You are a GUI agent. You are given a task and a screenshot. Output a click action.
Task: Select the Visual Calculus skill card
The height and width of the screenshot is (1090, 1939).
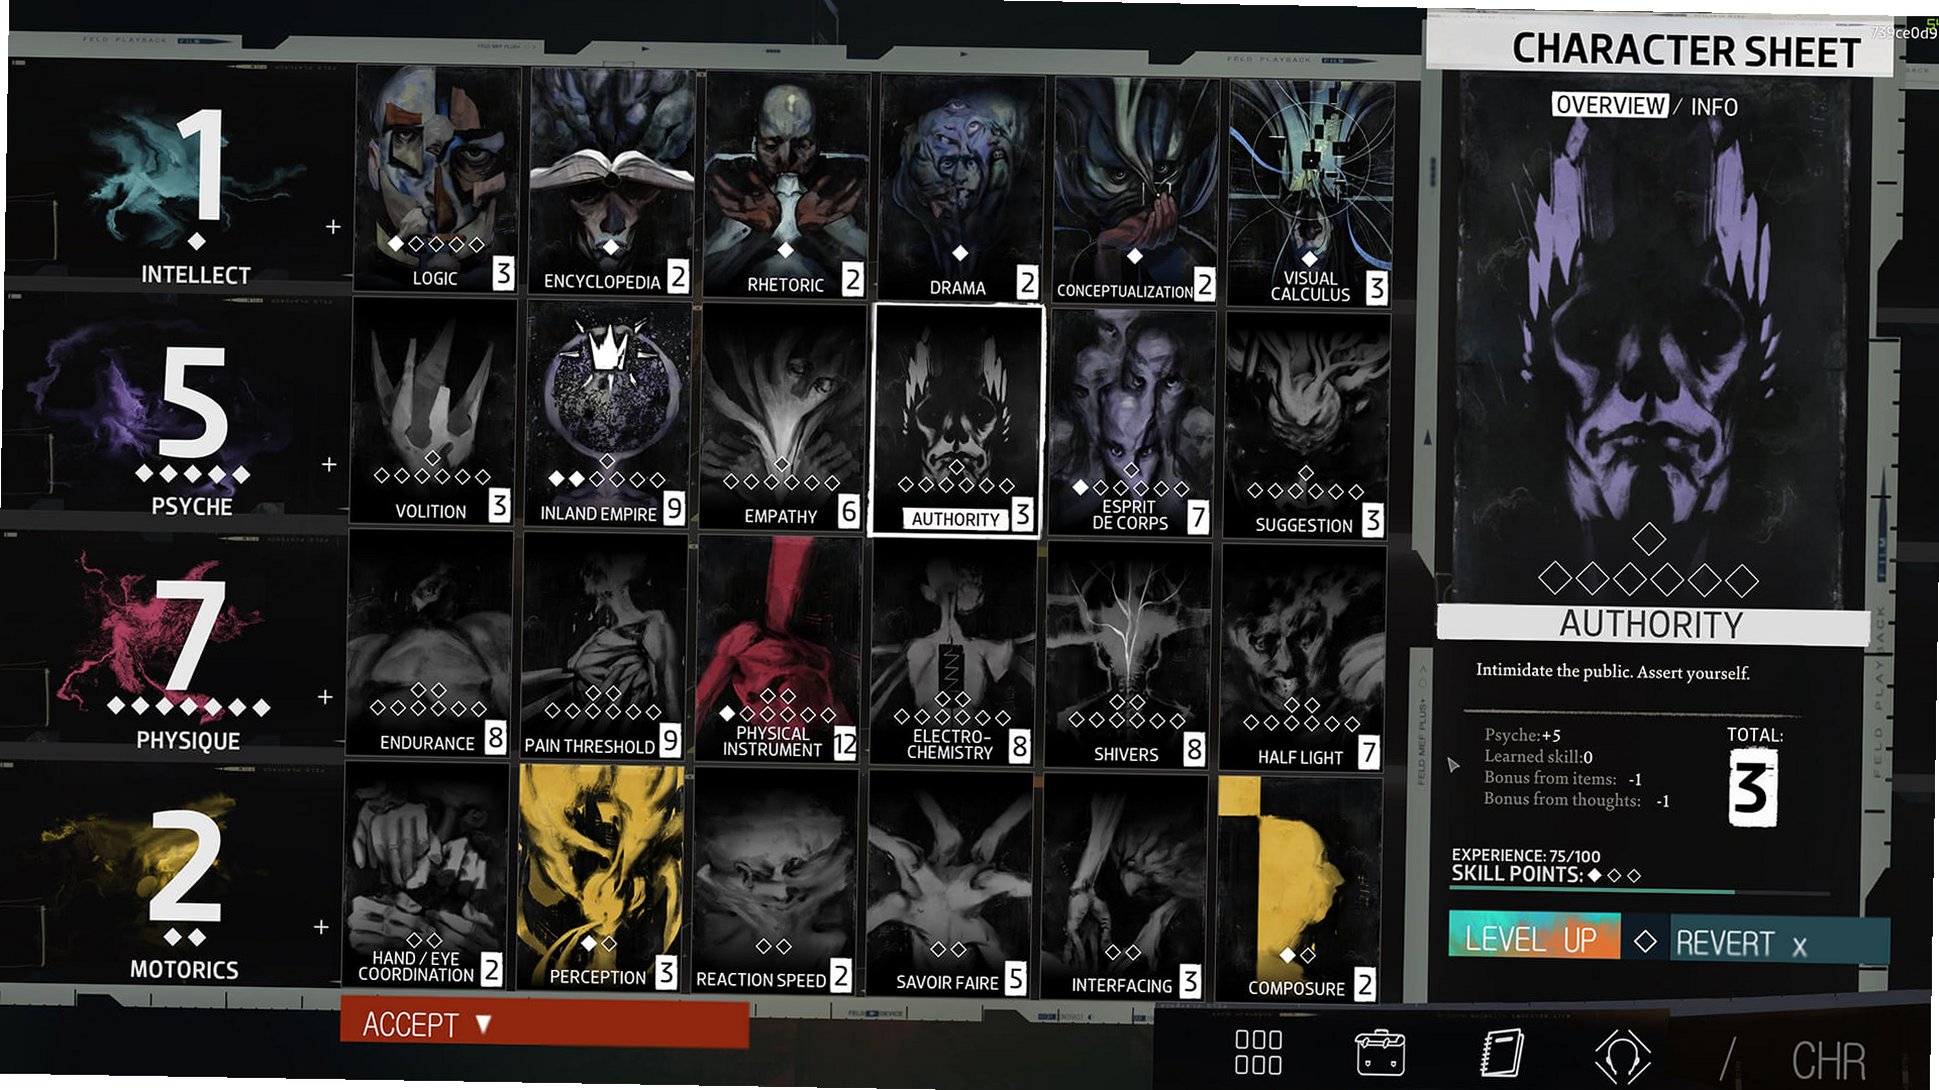click(x=1310, y=192)
